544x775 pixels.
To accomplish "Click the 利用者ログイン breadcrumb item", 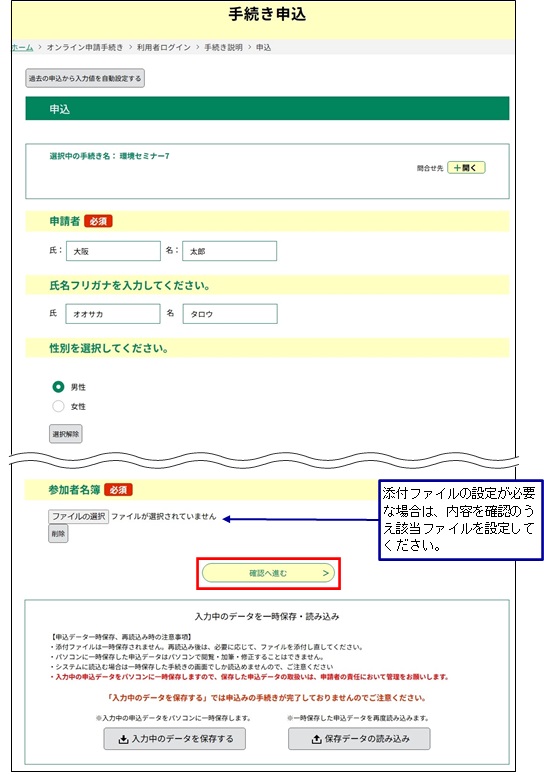I will coord(164,47).
